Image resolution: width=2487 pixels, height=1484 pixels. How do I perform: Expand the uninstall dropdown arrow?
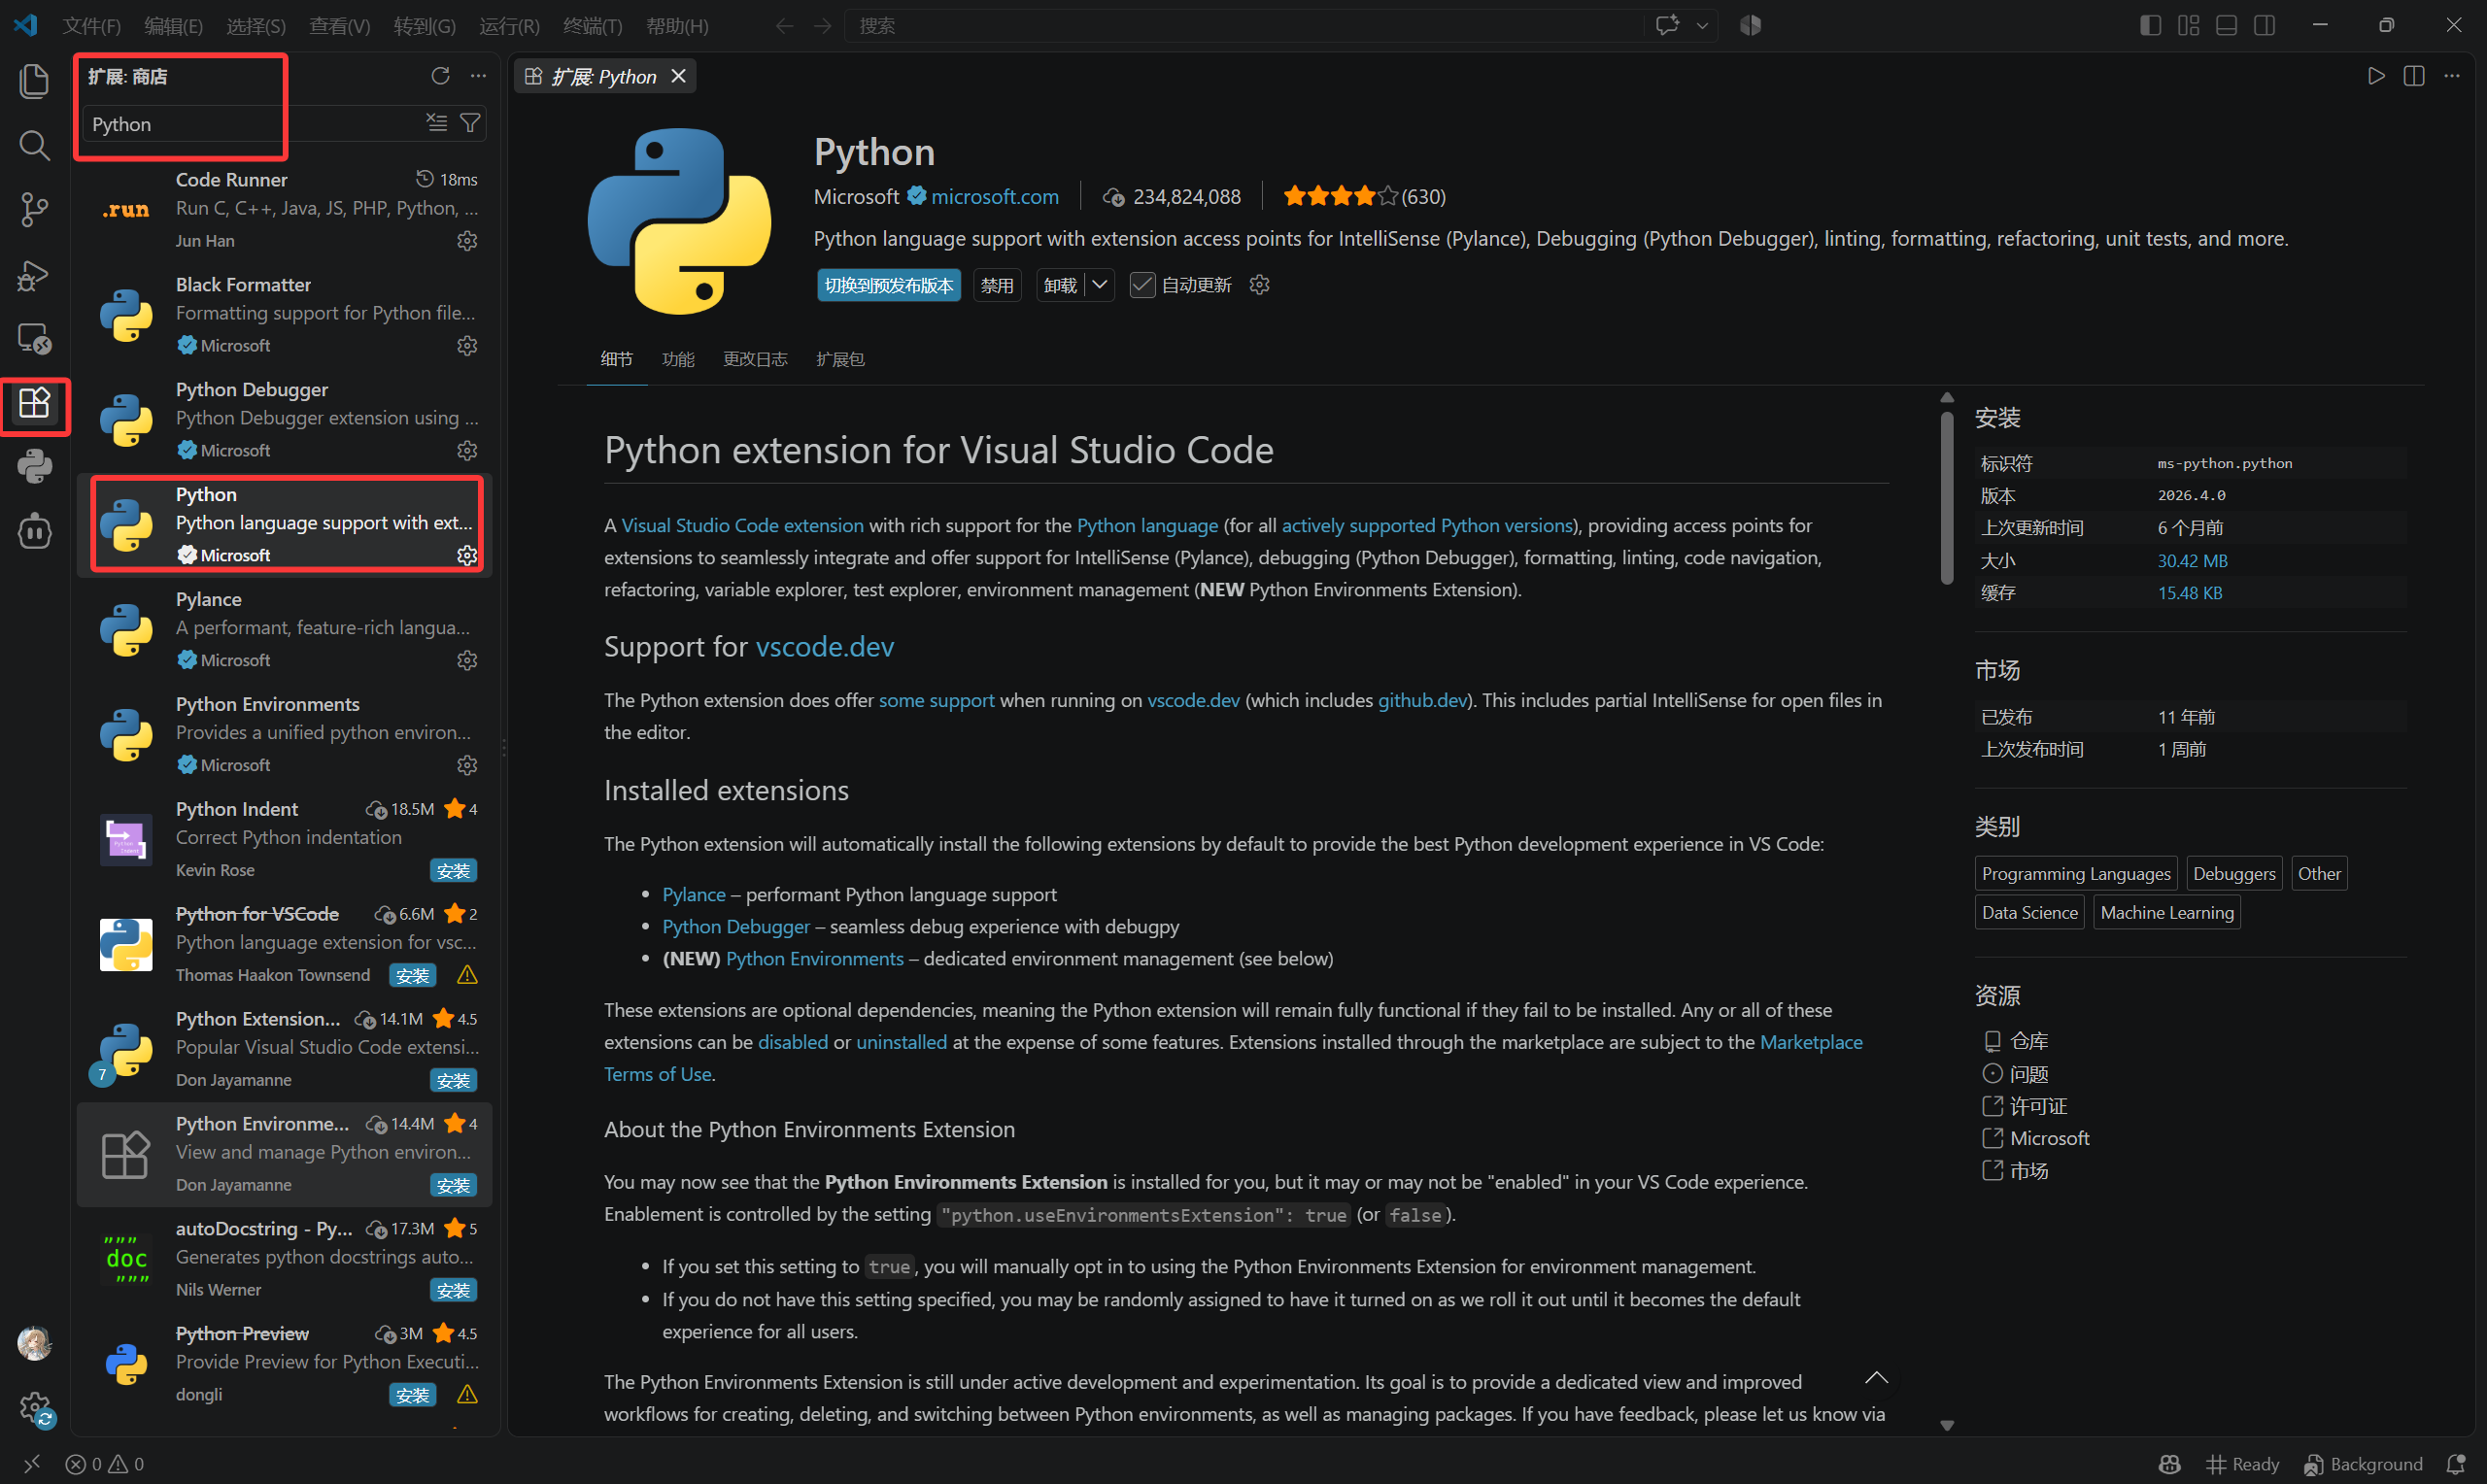coord(1100,285)
